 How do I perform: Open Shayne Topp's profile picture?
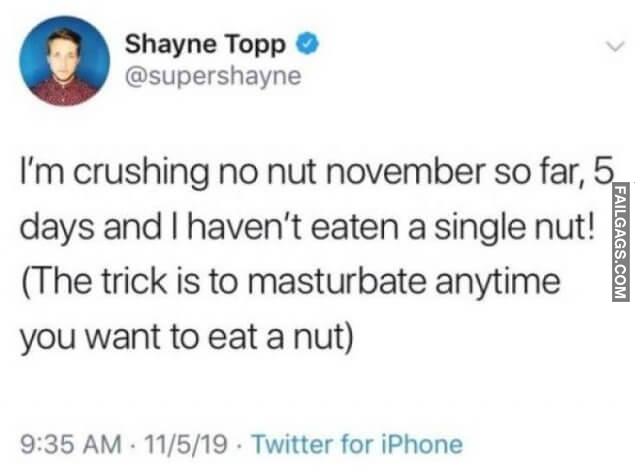point(64,61)
